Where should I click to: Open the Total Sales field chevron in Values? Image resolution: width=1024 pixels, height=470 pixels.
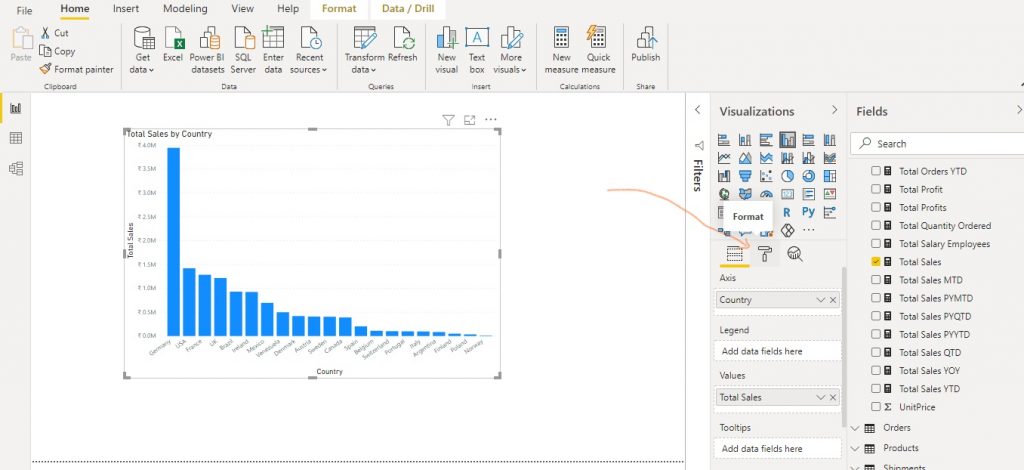click(821, 398)
